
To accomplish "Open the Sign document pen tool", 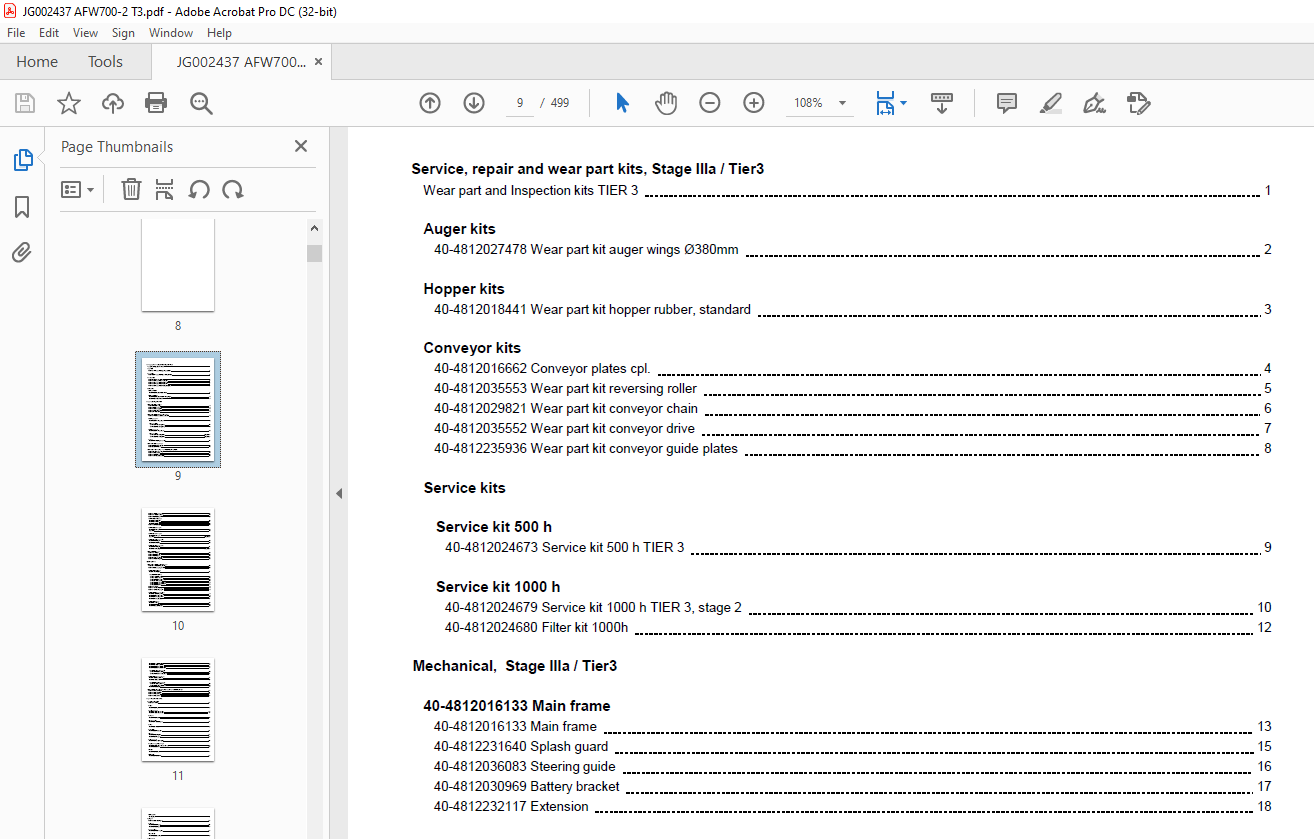I will pyautogui.click(x=1094, y=103).
